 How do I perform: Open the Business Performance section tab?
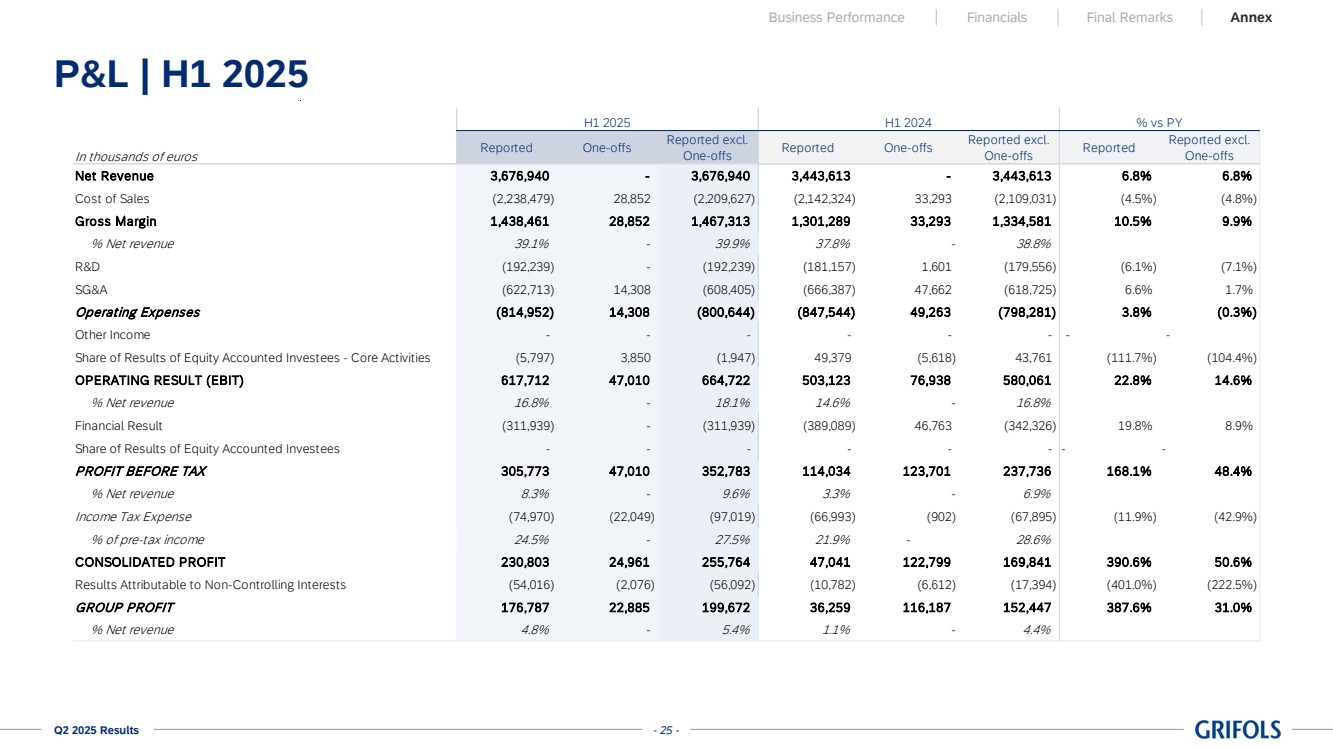[x=836, y=17]
